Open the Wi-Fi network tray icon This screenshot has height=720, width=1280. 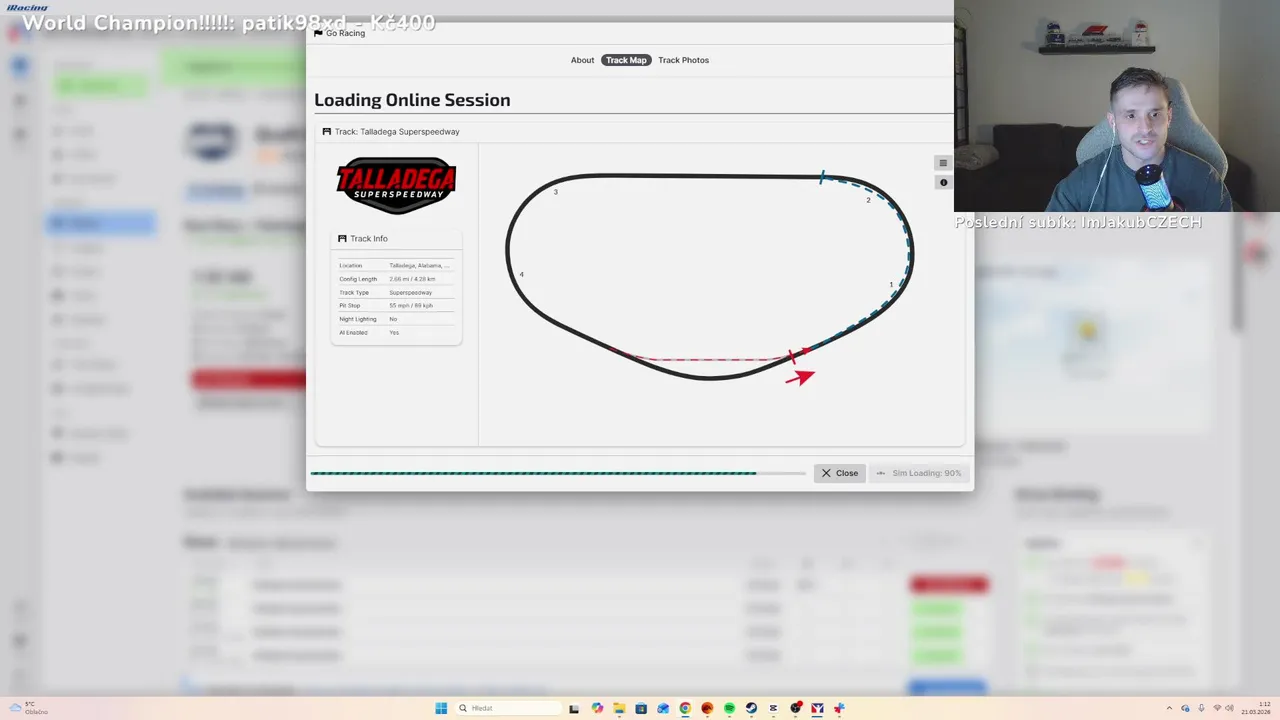click(x=1217, y=708)
